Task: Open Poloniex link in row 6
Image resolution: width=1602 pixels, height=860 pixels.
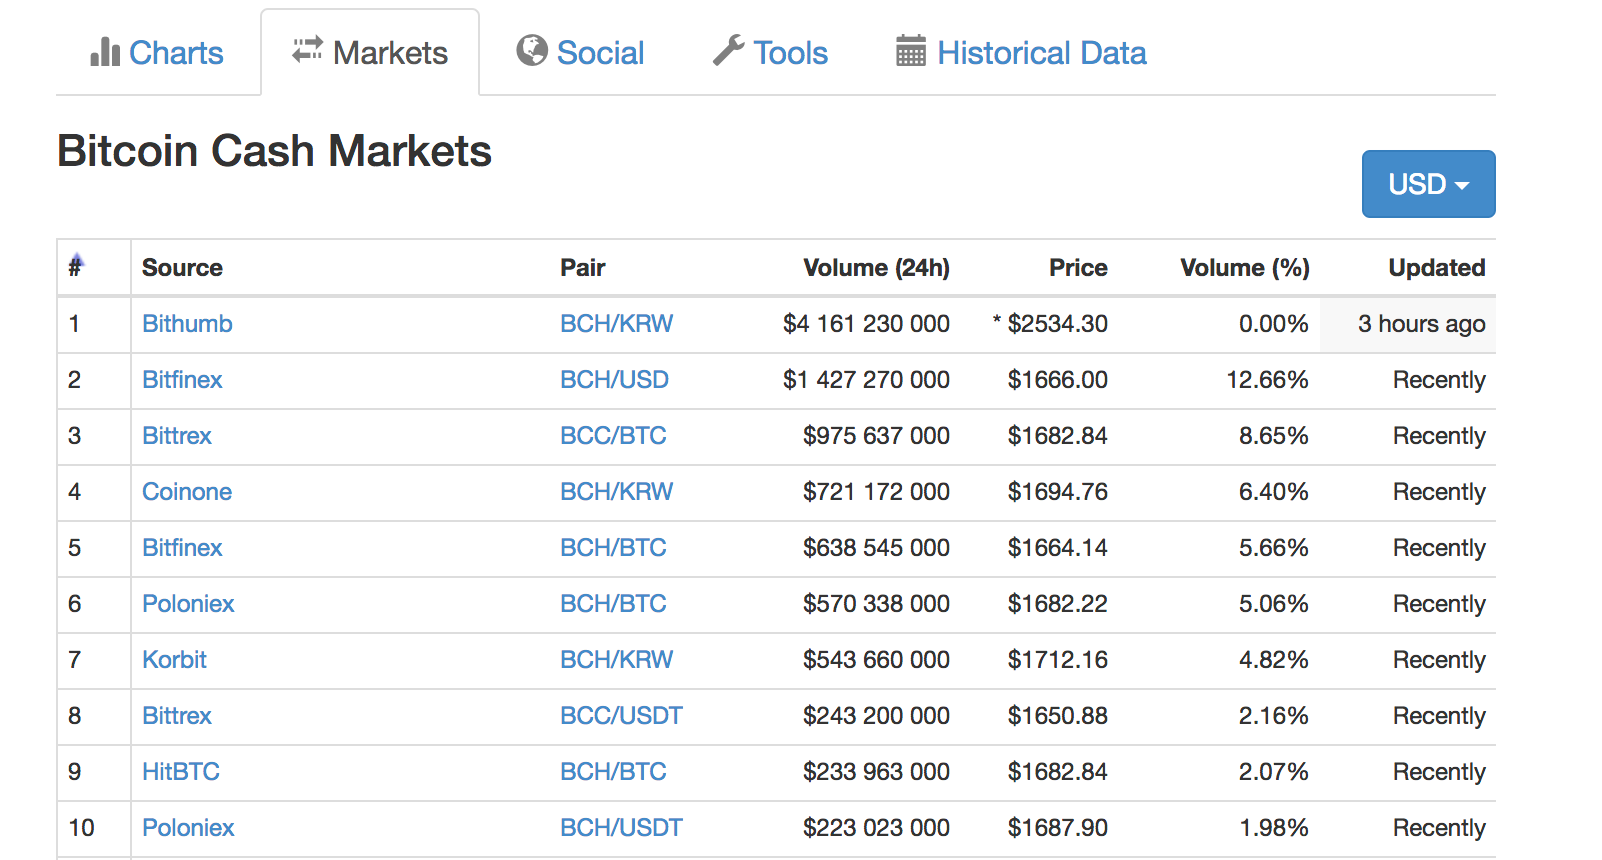Action: click(188, 604)
